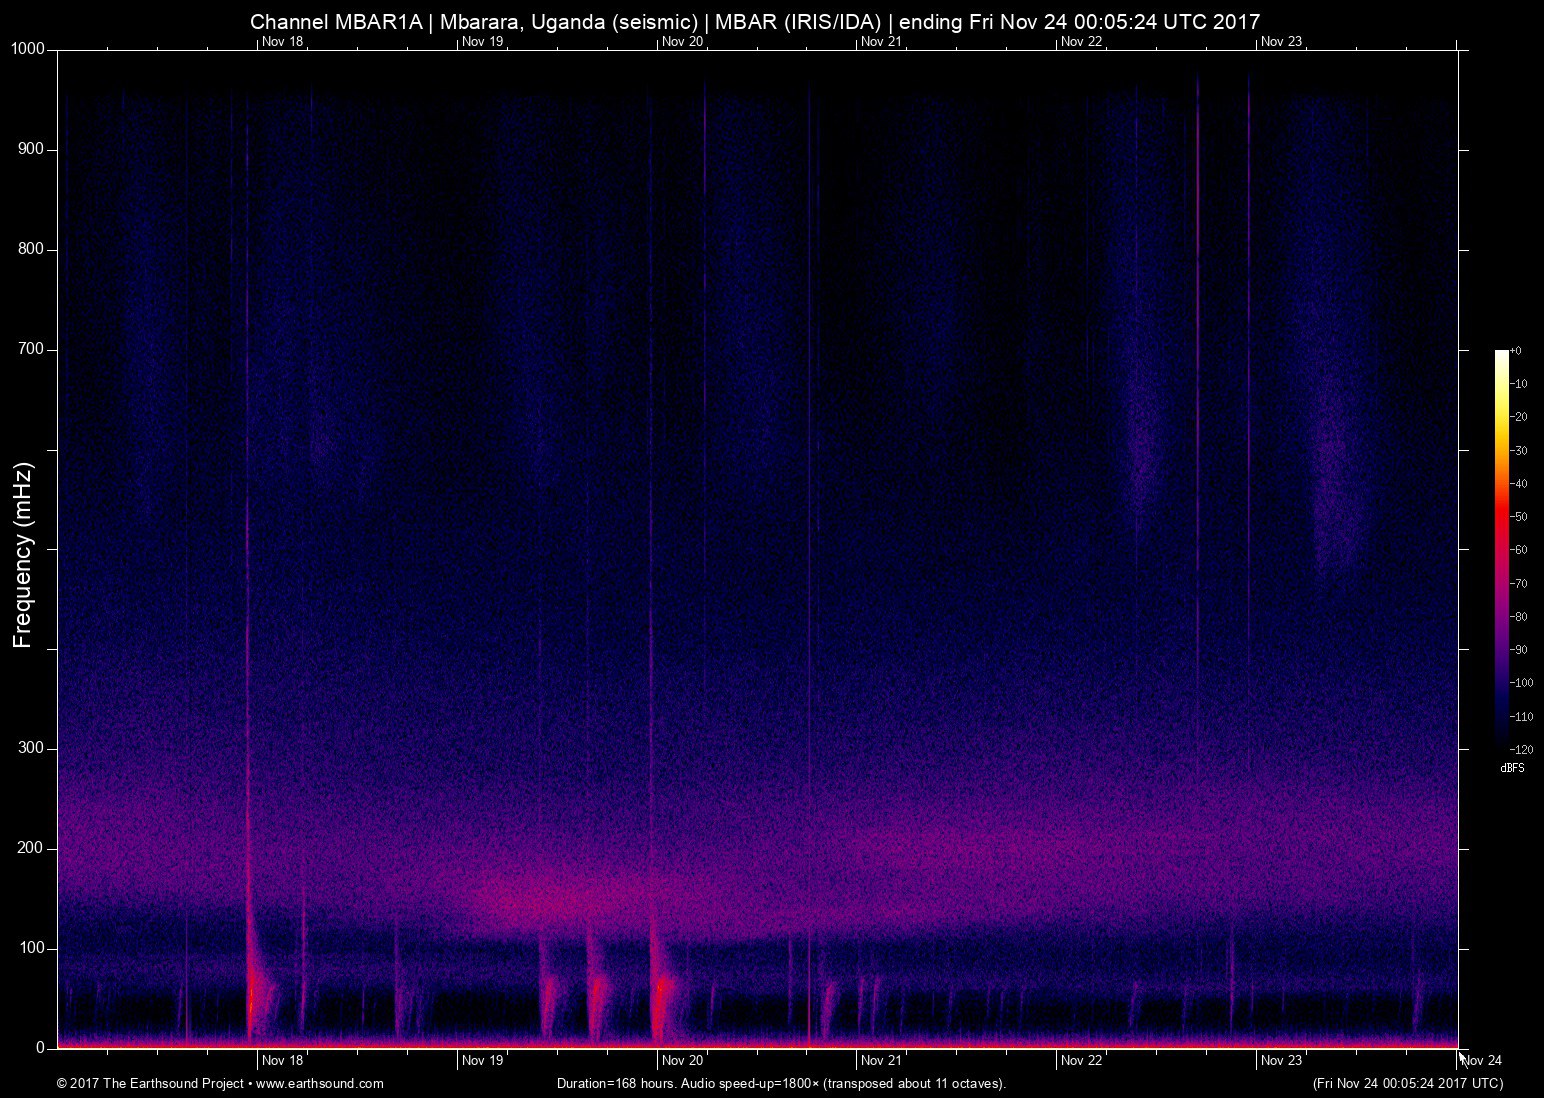This screenshot has height=1098, width=1544.
Task: Click the color scale gradient bar
Action: (x=1501, y=548)
